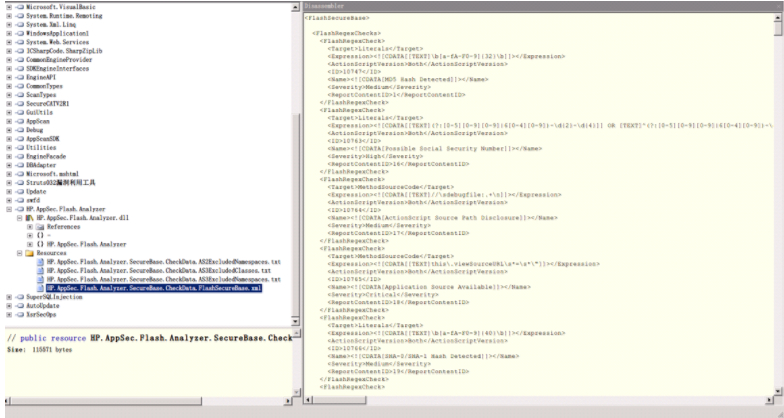Click the AppScanSDK assembly icon
The width and height of the screenshot is (784, 418).
(x=20, y=138)
